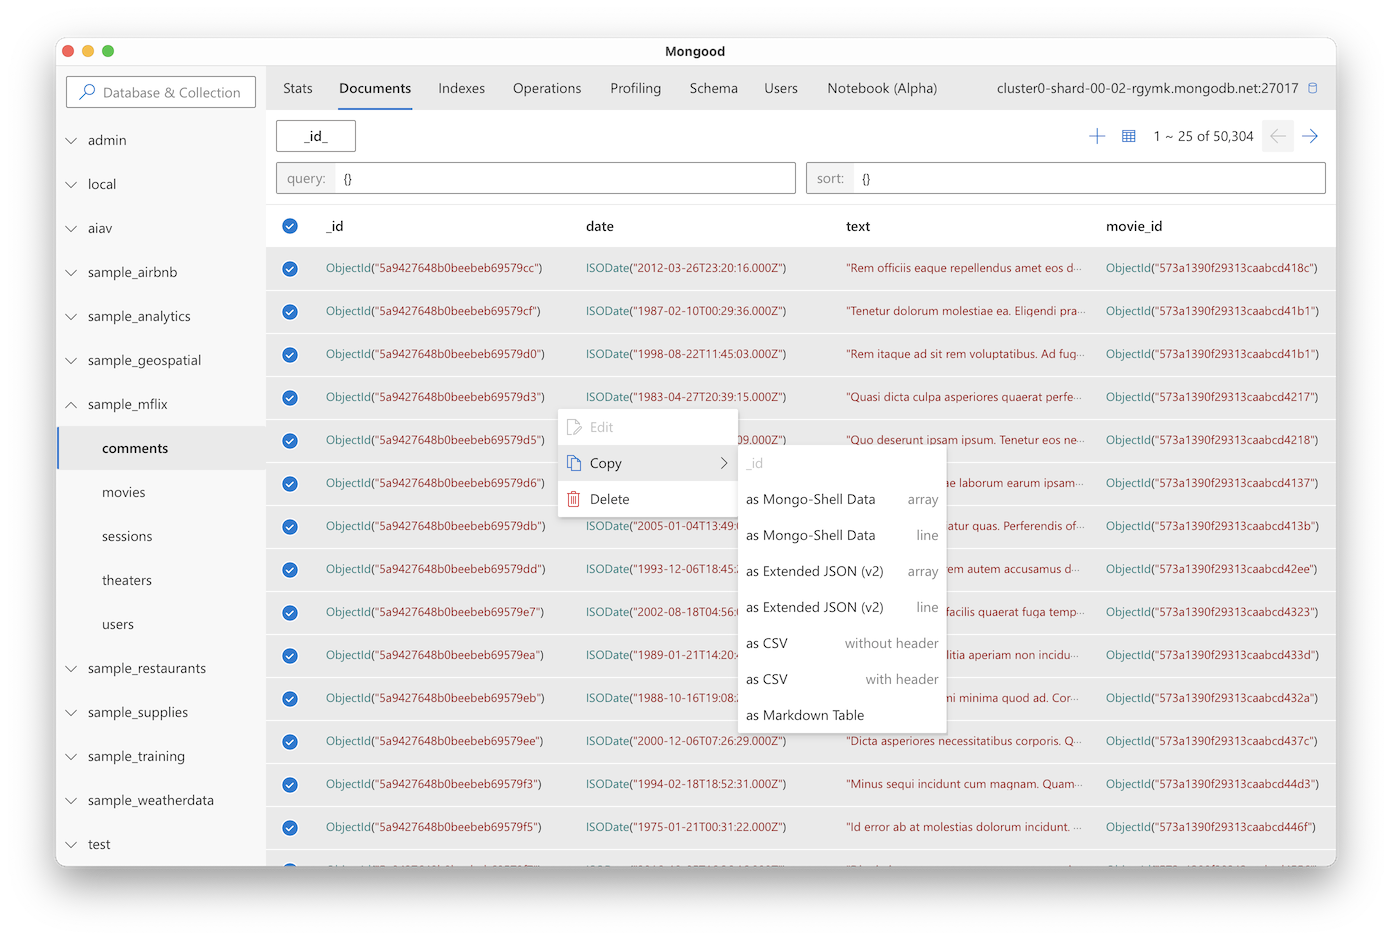
Task: Expand the sample_analytics database
Action: 71,316
